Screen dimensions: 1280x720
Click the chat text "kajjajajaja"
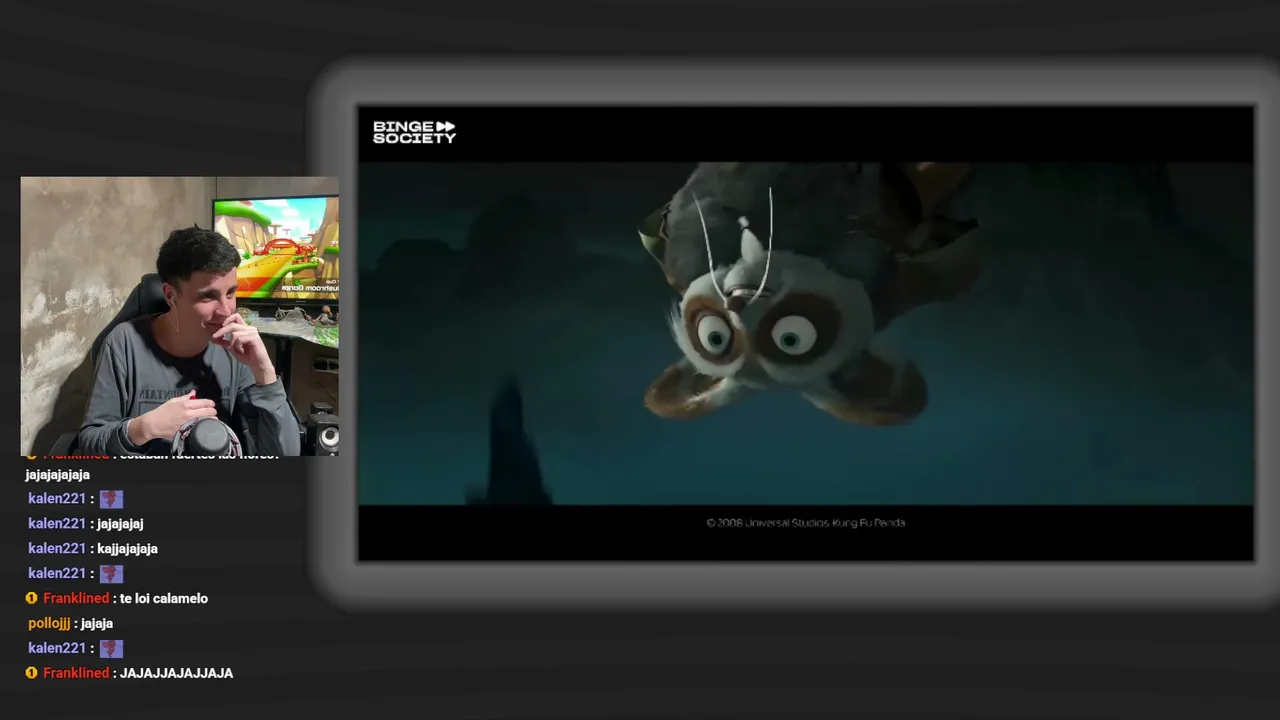(127, 548)
